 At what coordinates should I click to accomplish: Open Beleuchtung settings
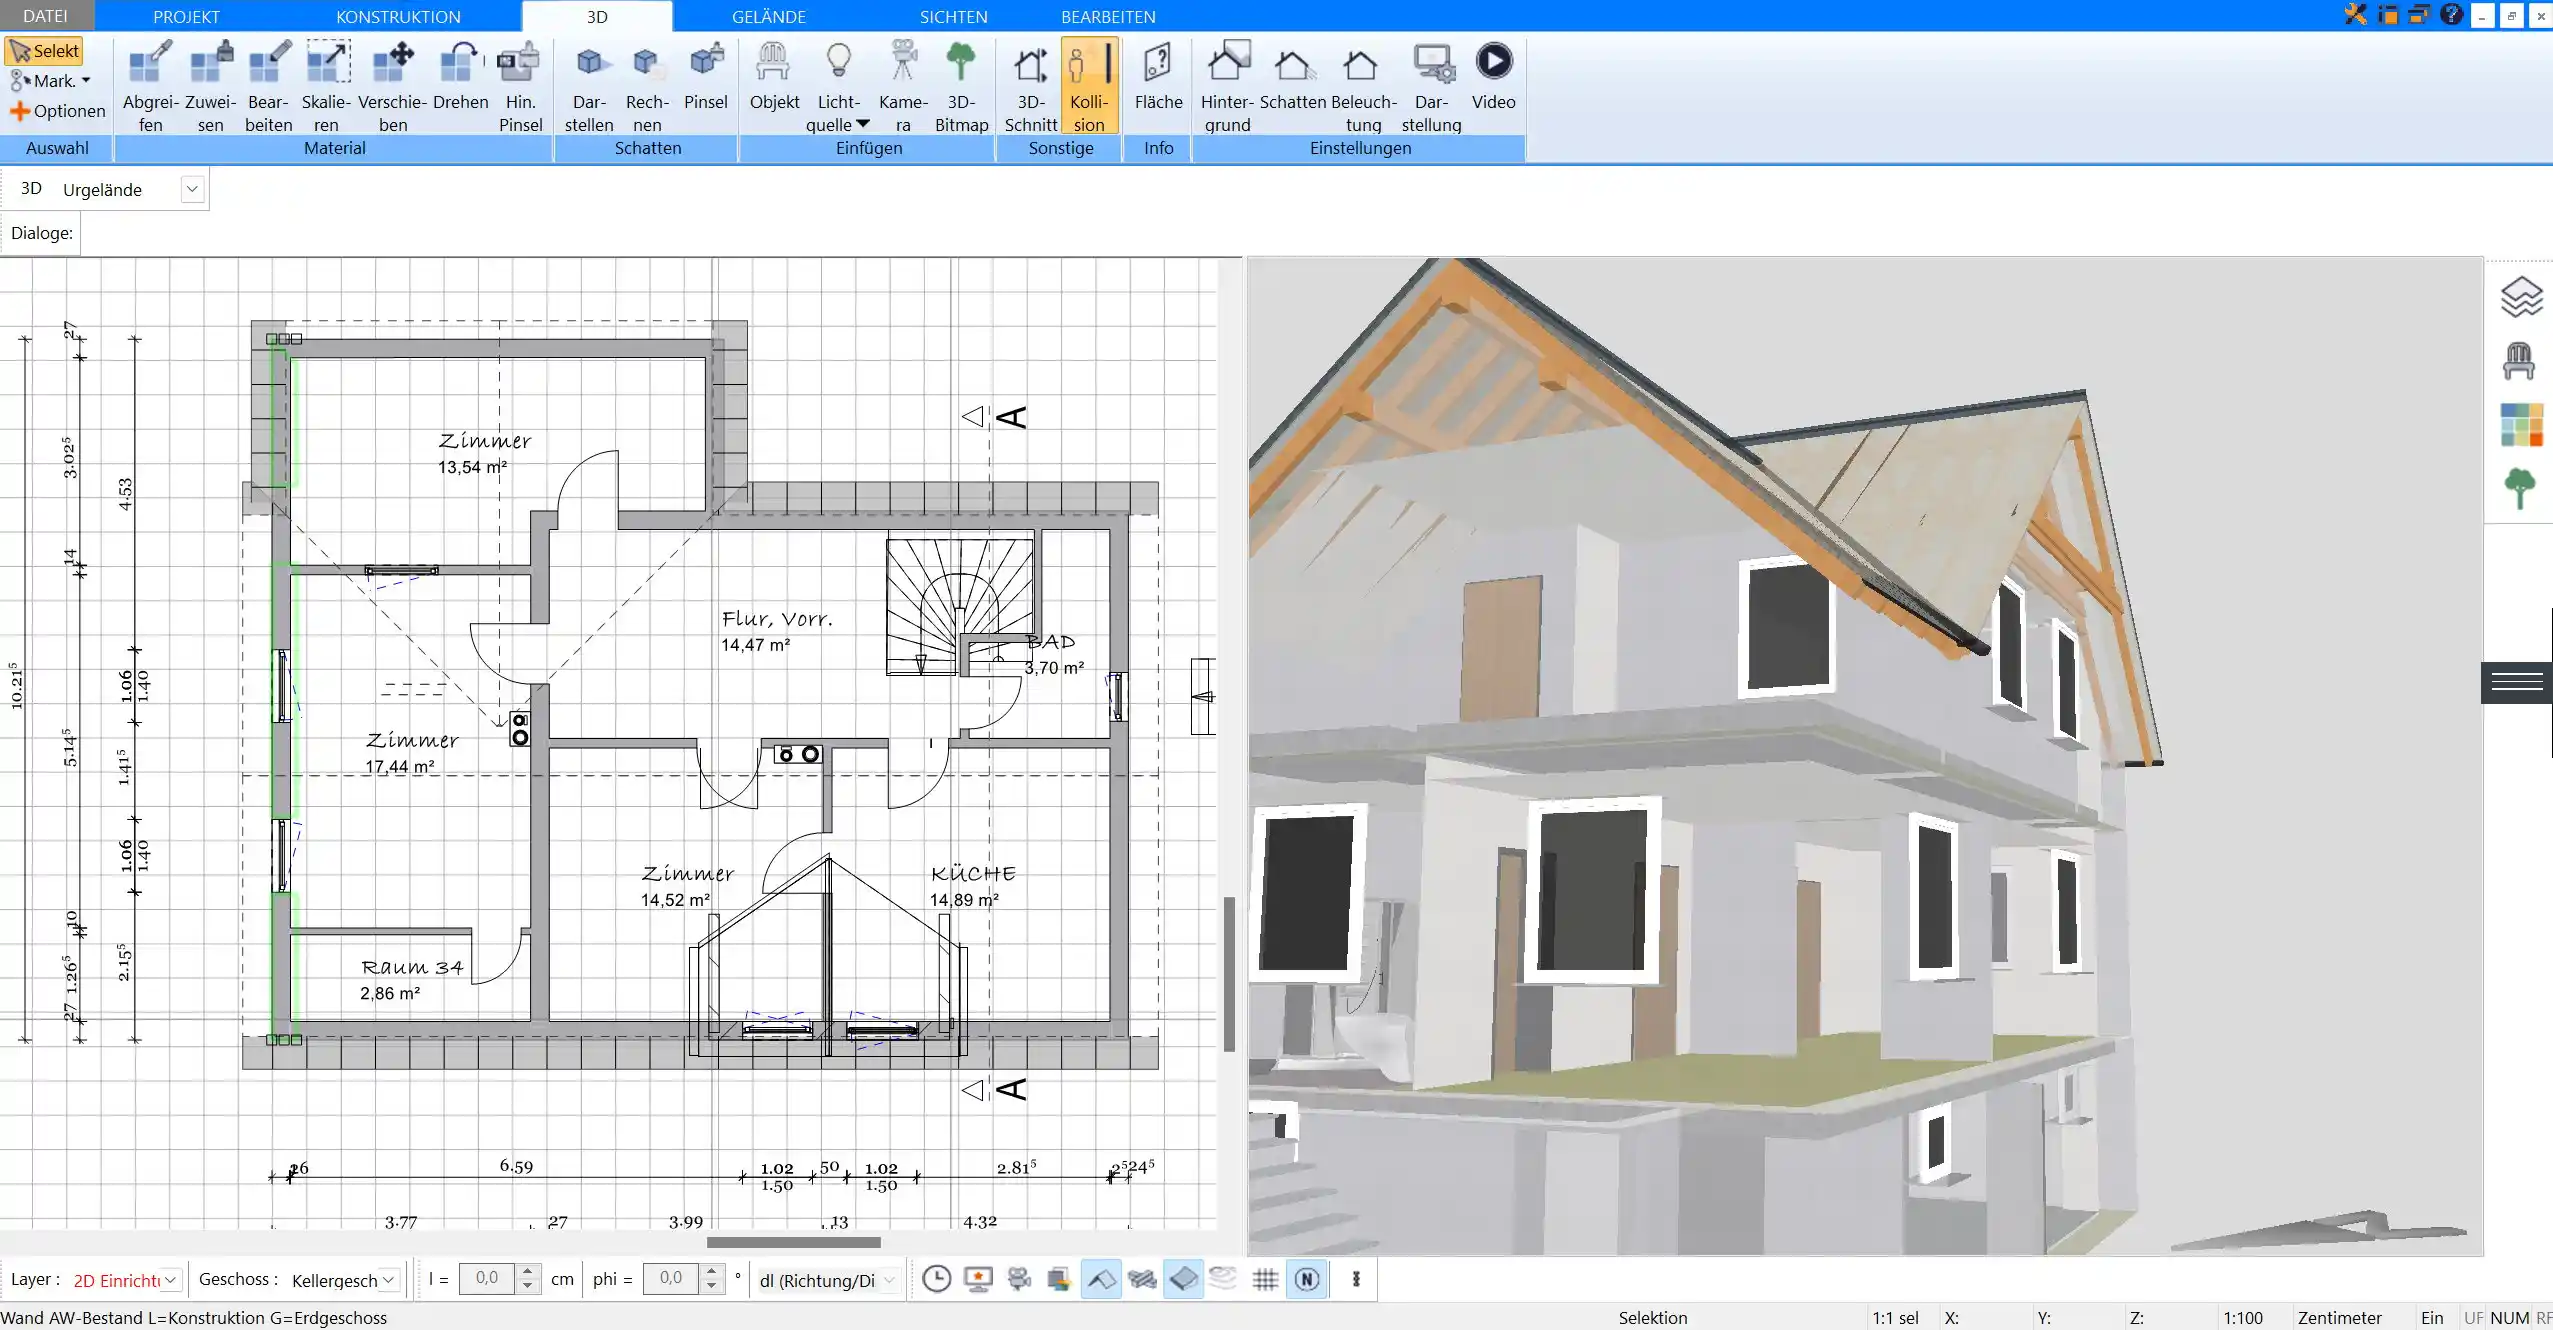1363,86
